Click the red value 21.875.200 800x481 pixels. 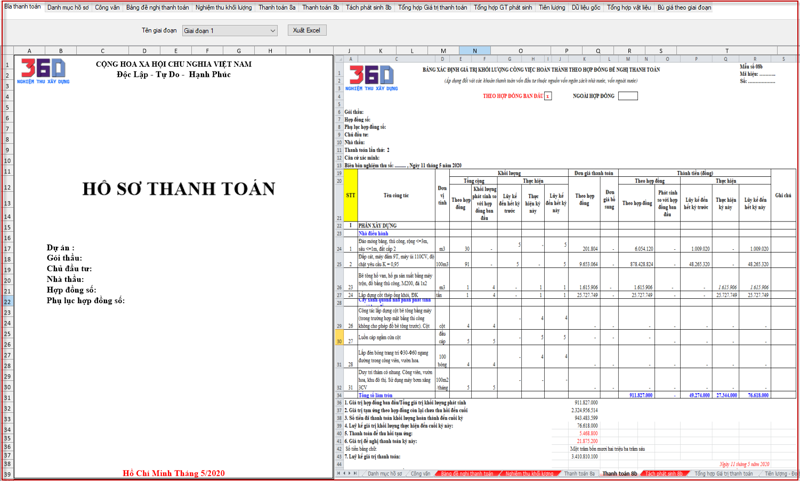587,441
